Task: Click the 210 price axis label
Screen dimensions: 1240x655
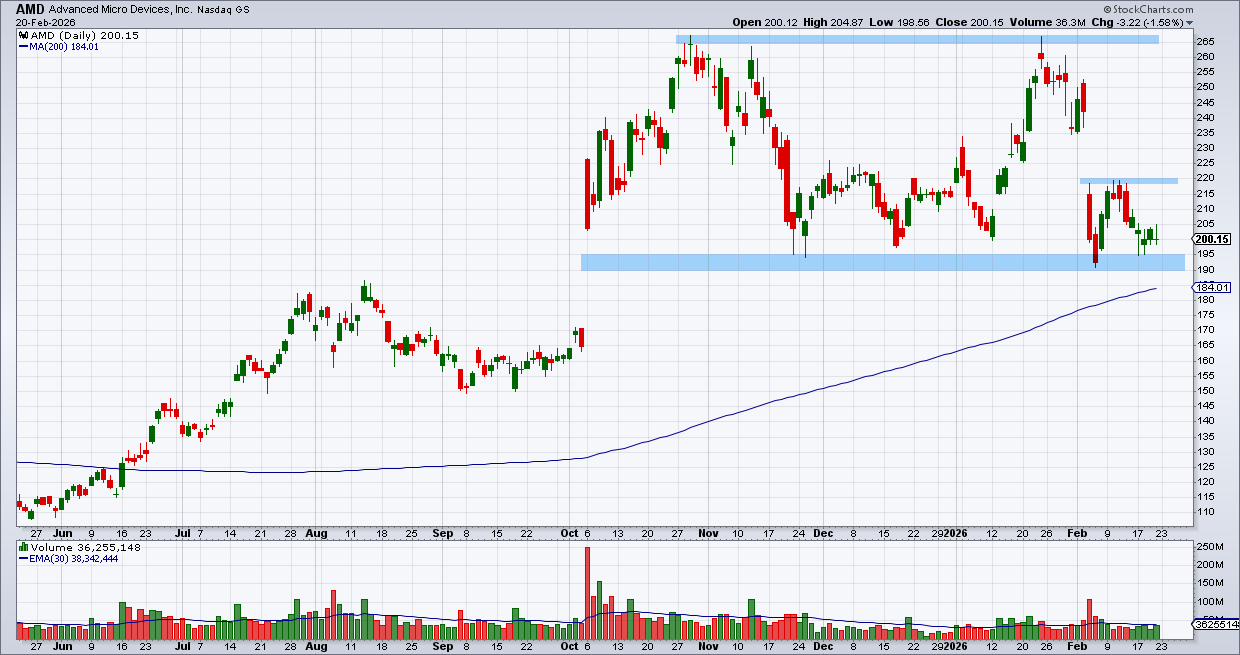Action: pos(1204,208)
